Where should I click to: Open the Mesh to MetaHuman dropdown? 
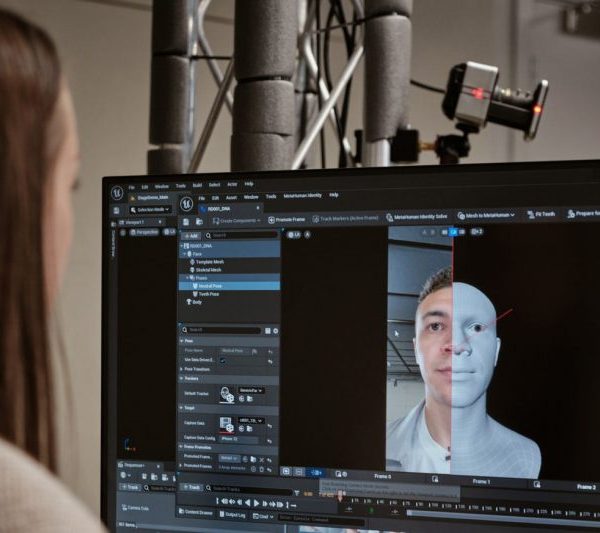click(486, 215)
